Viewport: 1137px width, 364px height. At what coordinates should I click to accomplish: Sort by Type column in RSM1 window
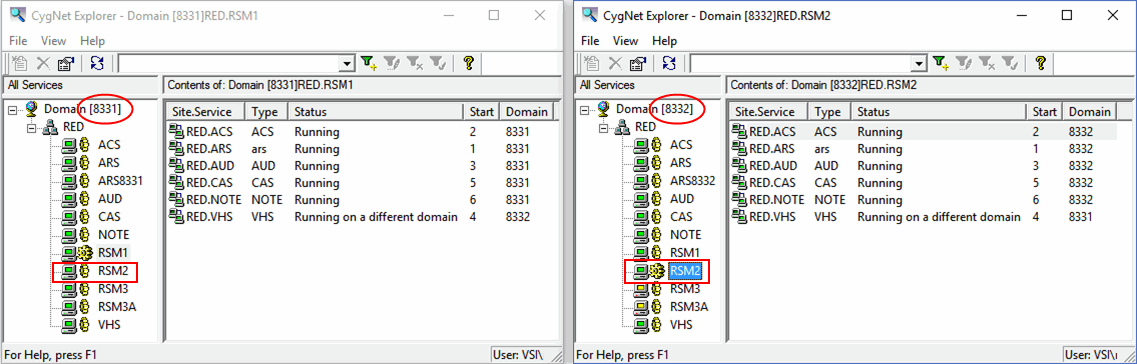tap(267, 112)
